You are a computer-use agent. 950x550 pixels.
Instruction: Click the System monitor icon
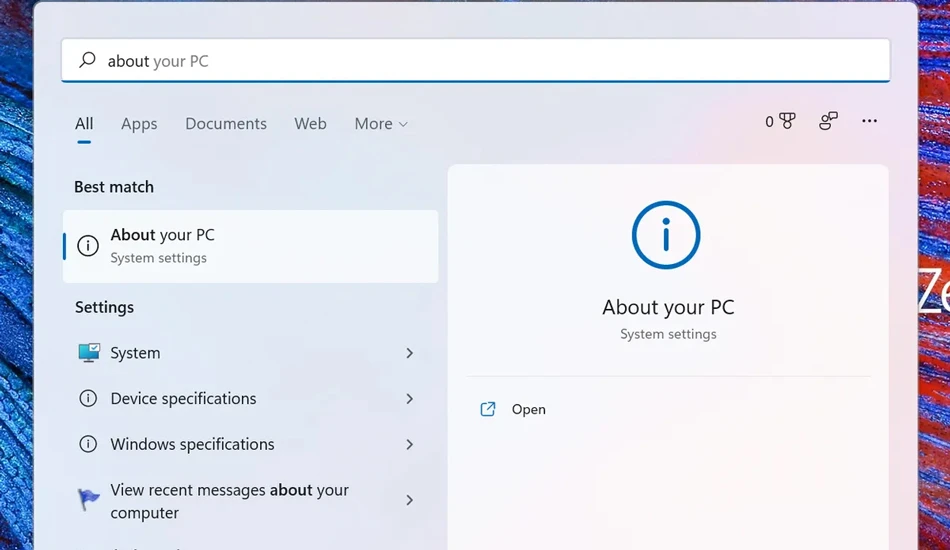point(89,353)
